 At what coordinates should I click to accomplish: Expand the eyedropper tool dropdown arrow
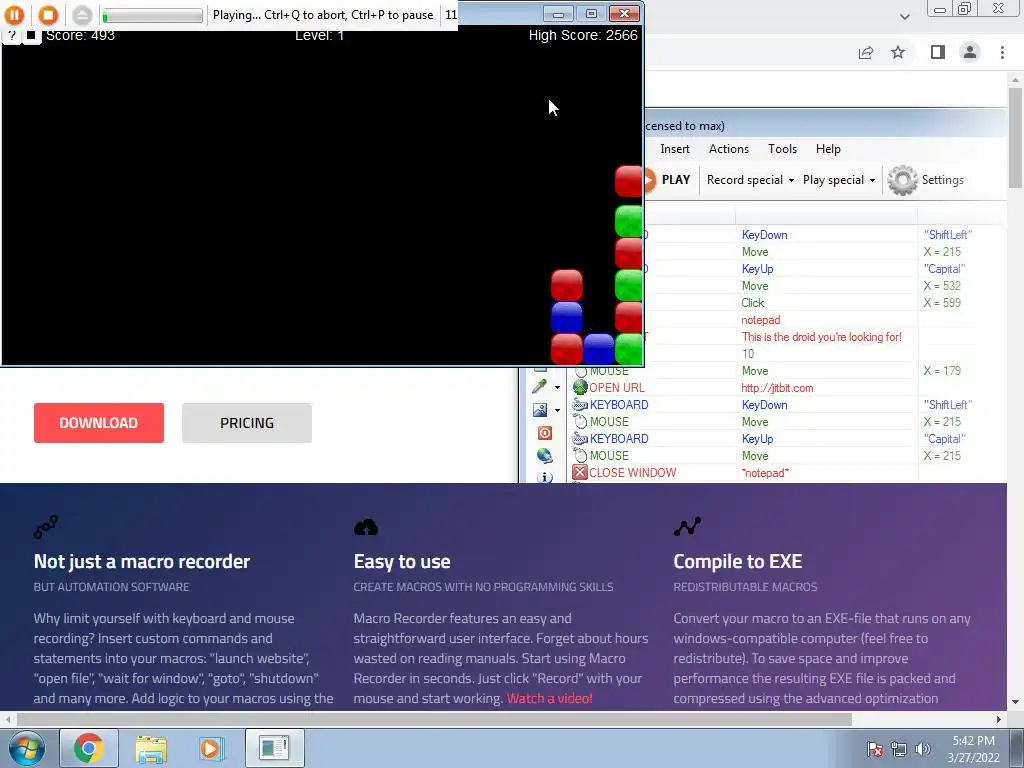[x=557, y=388]
